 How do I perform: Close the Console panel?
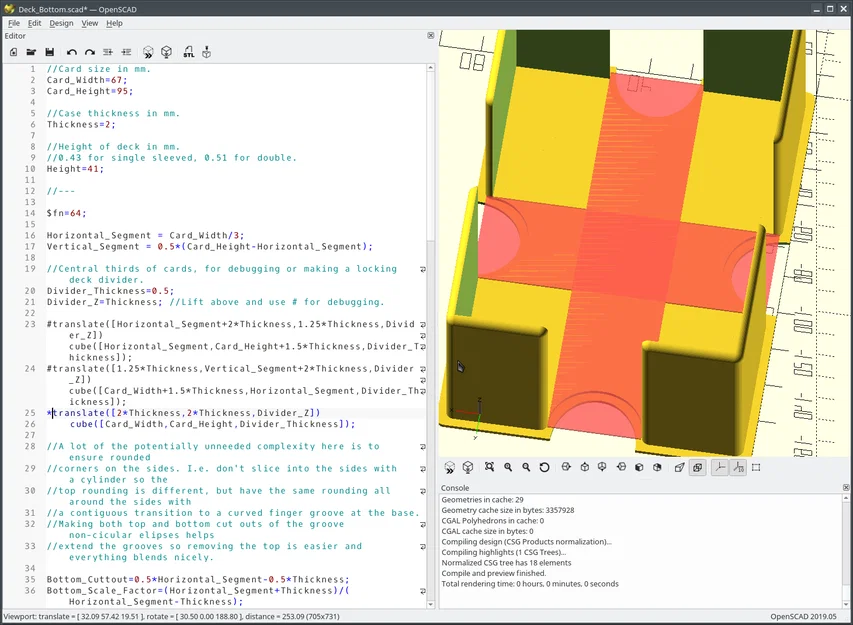click(x=846, y=487)
